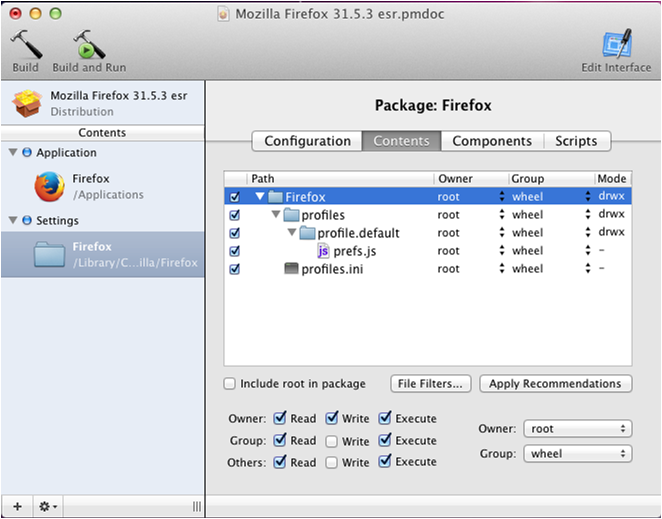Toggle Group Read permission
The width and height of the screenshot is (662, 519).
(279, 440)
